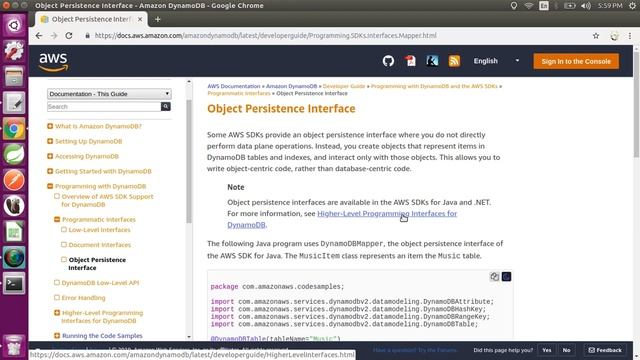Click the sidebar Search input field
This screenshot has height=360, width=640.
pyautogui.click(x=104, y=107)
